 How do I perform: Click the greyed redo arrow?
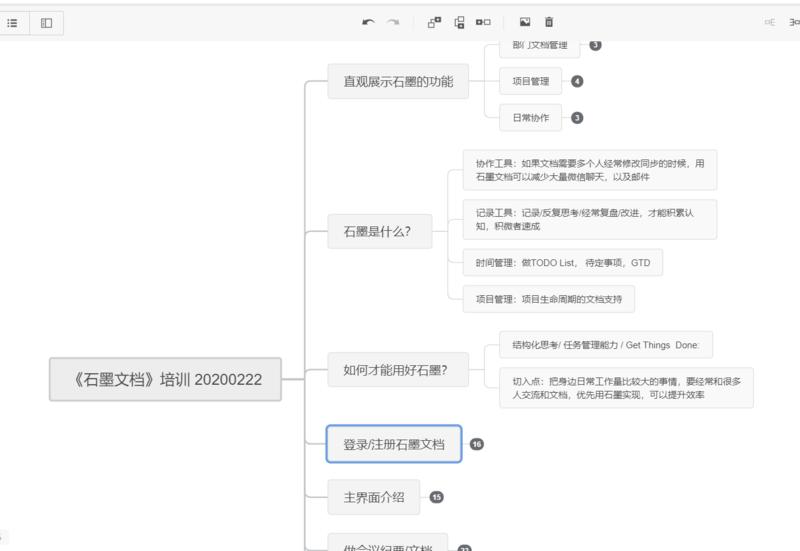[393, 22]
